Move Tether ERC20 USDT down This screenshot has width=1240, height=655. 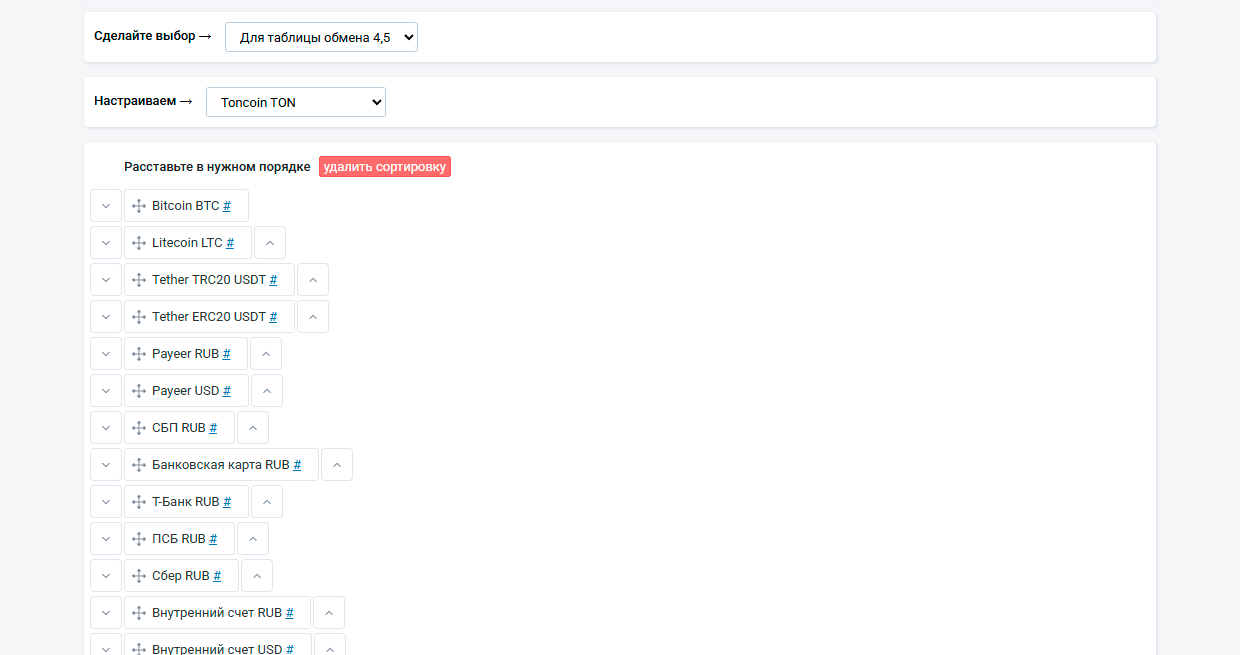pyautogui.click(x=106, y=317)
